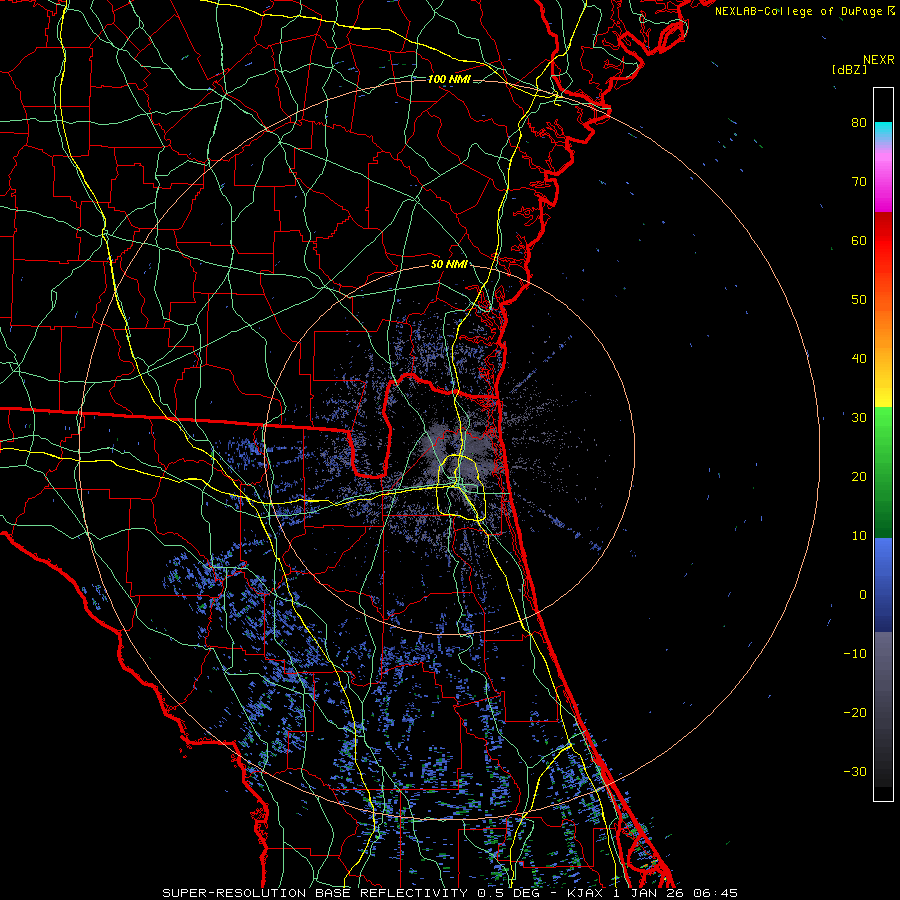Click the 10 value on dBZ scale

859,536
